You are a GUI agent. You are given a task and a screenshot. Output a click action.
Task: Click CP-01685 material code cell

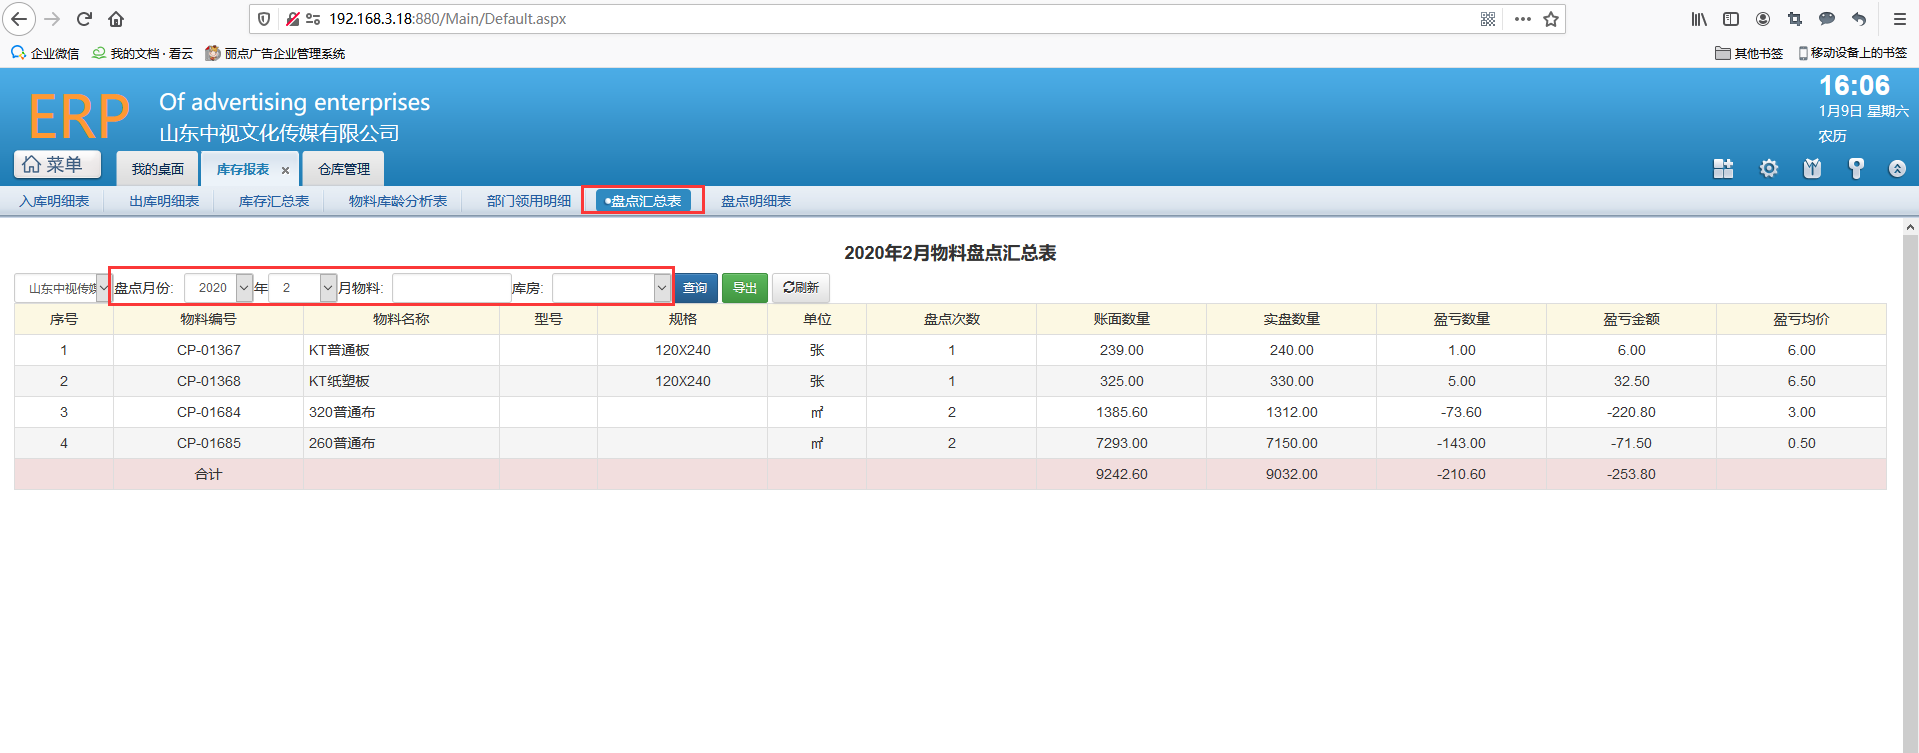[x=208, y=443]
